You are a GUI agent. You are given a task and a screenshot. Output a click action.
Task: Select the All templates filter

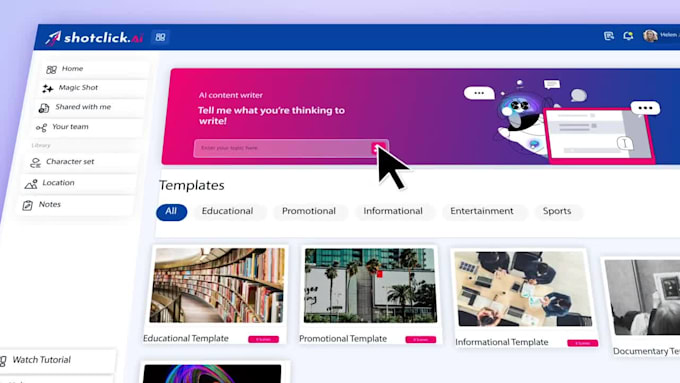pyautogui.click(x=171, y=212)
